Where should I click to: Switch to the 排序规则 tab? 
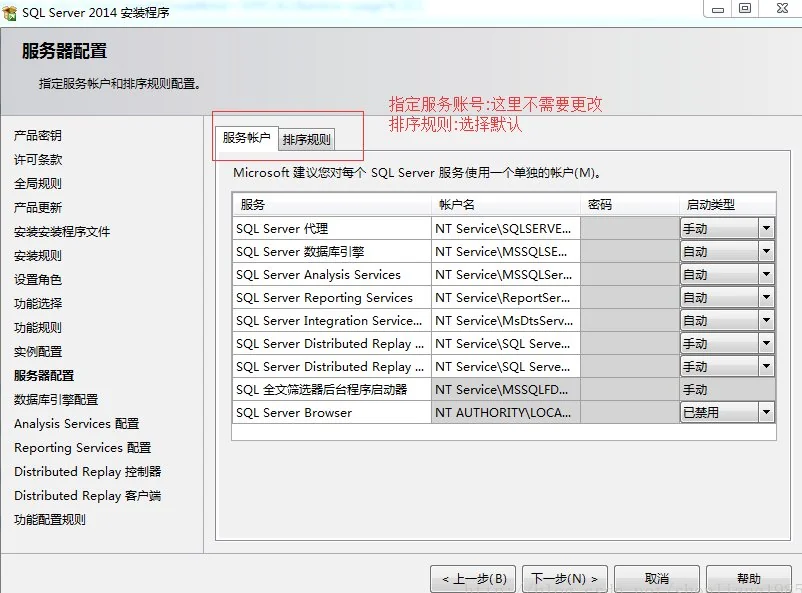pos(306,140)
